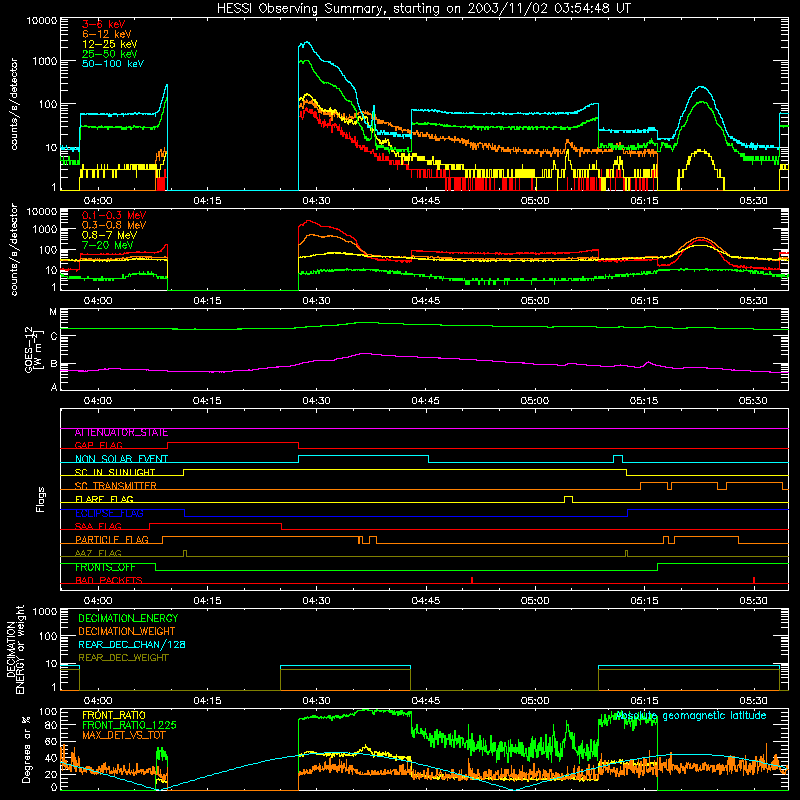This screenshot has height=800, width=800.
Task: Select the NON_SOLAR_EVENT flag label
Action: 121,459
